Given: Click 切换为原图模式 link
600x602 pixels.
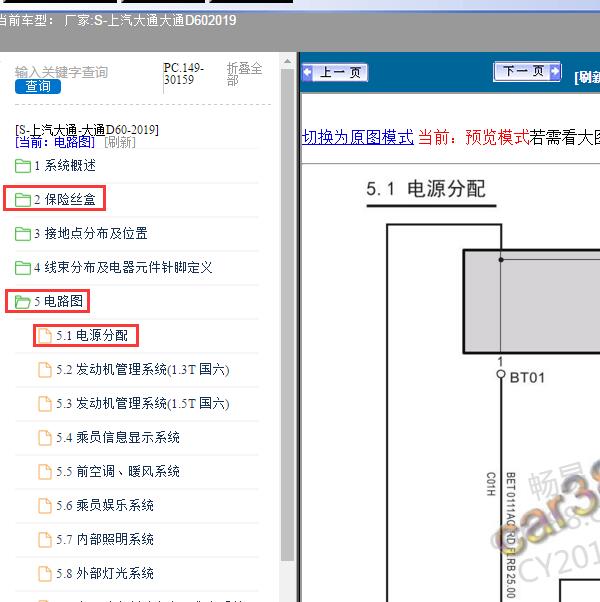Looking at the screenshot, I should pos(358,137).
